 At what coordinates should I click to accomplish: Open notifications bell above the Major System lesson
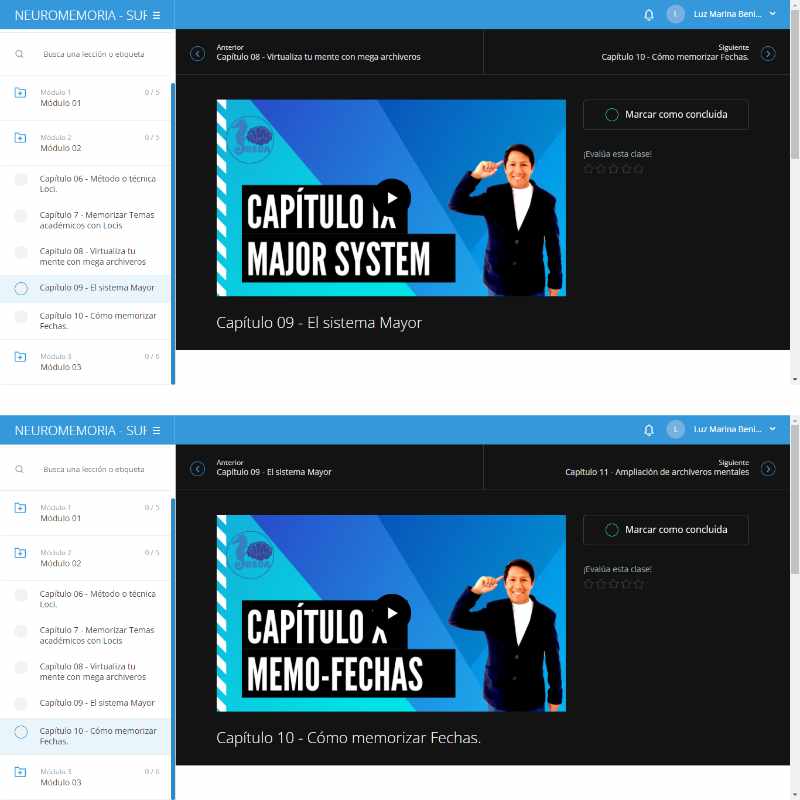point(649,14)
